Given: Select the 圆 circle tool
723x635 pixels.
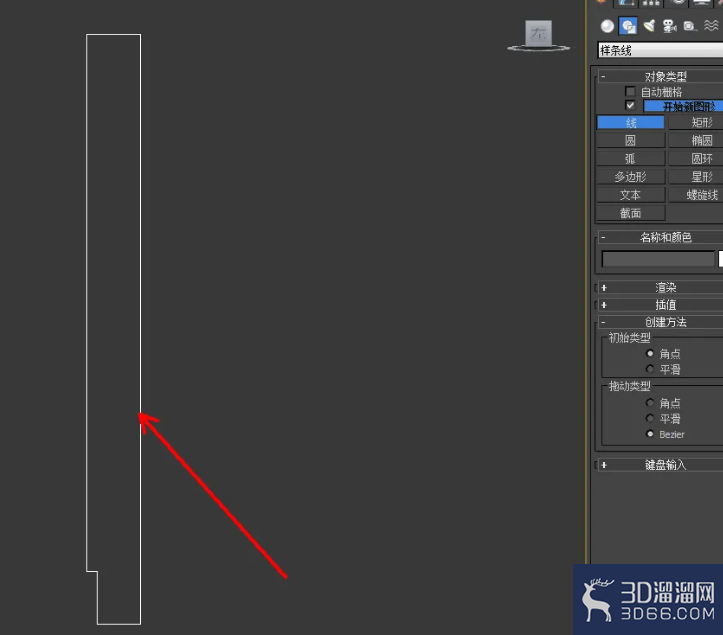Looking at the screenshot, I should pyautogui.click(x=631, y=141).
